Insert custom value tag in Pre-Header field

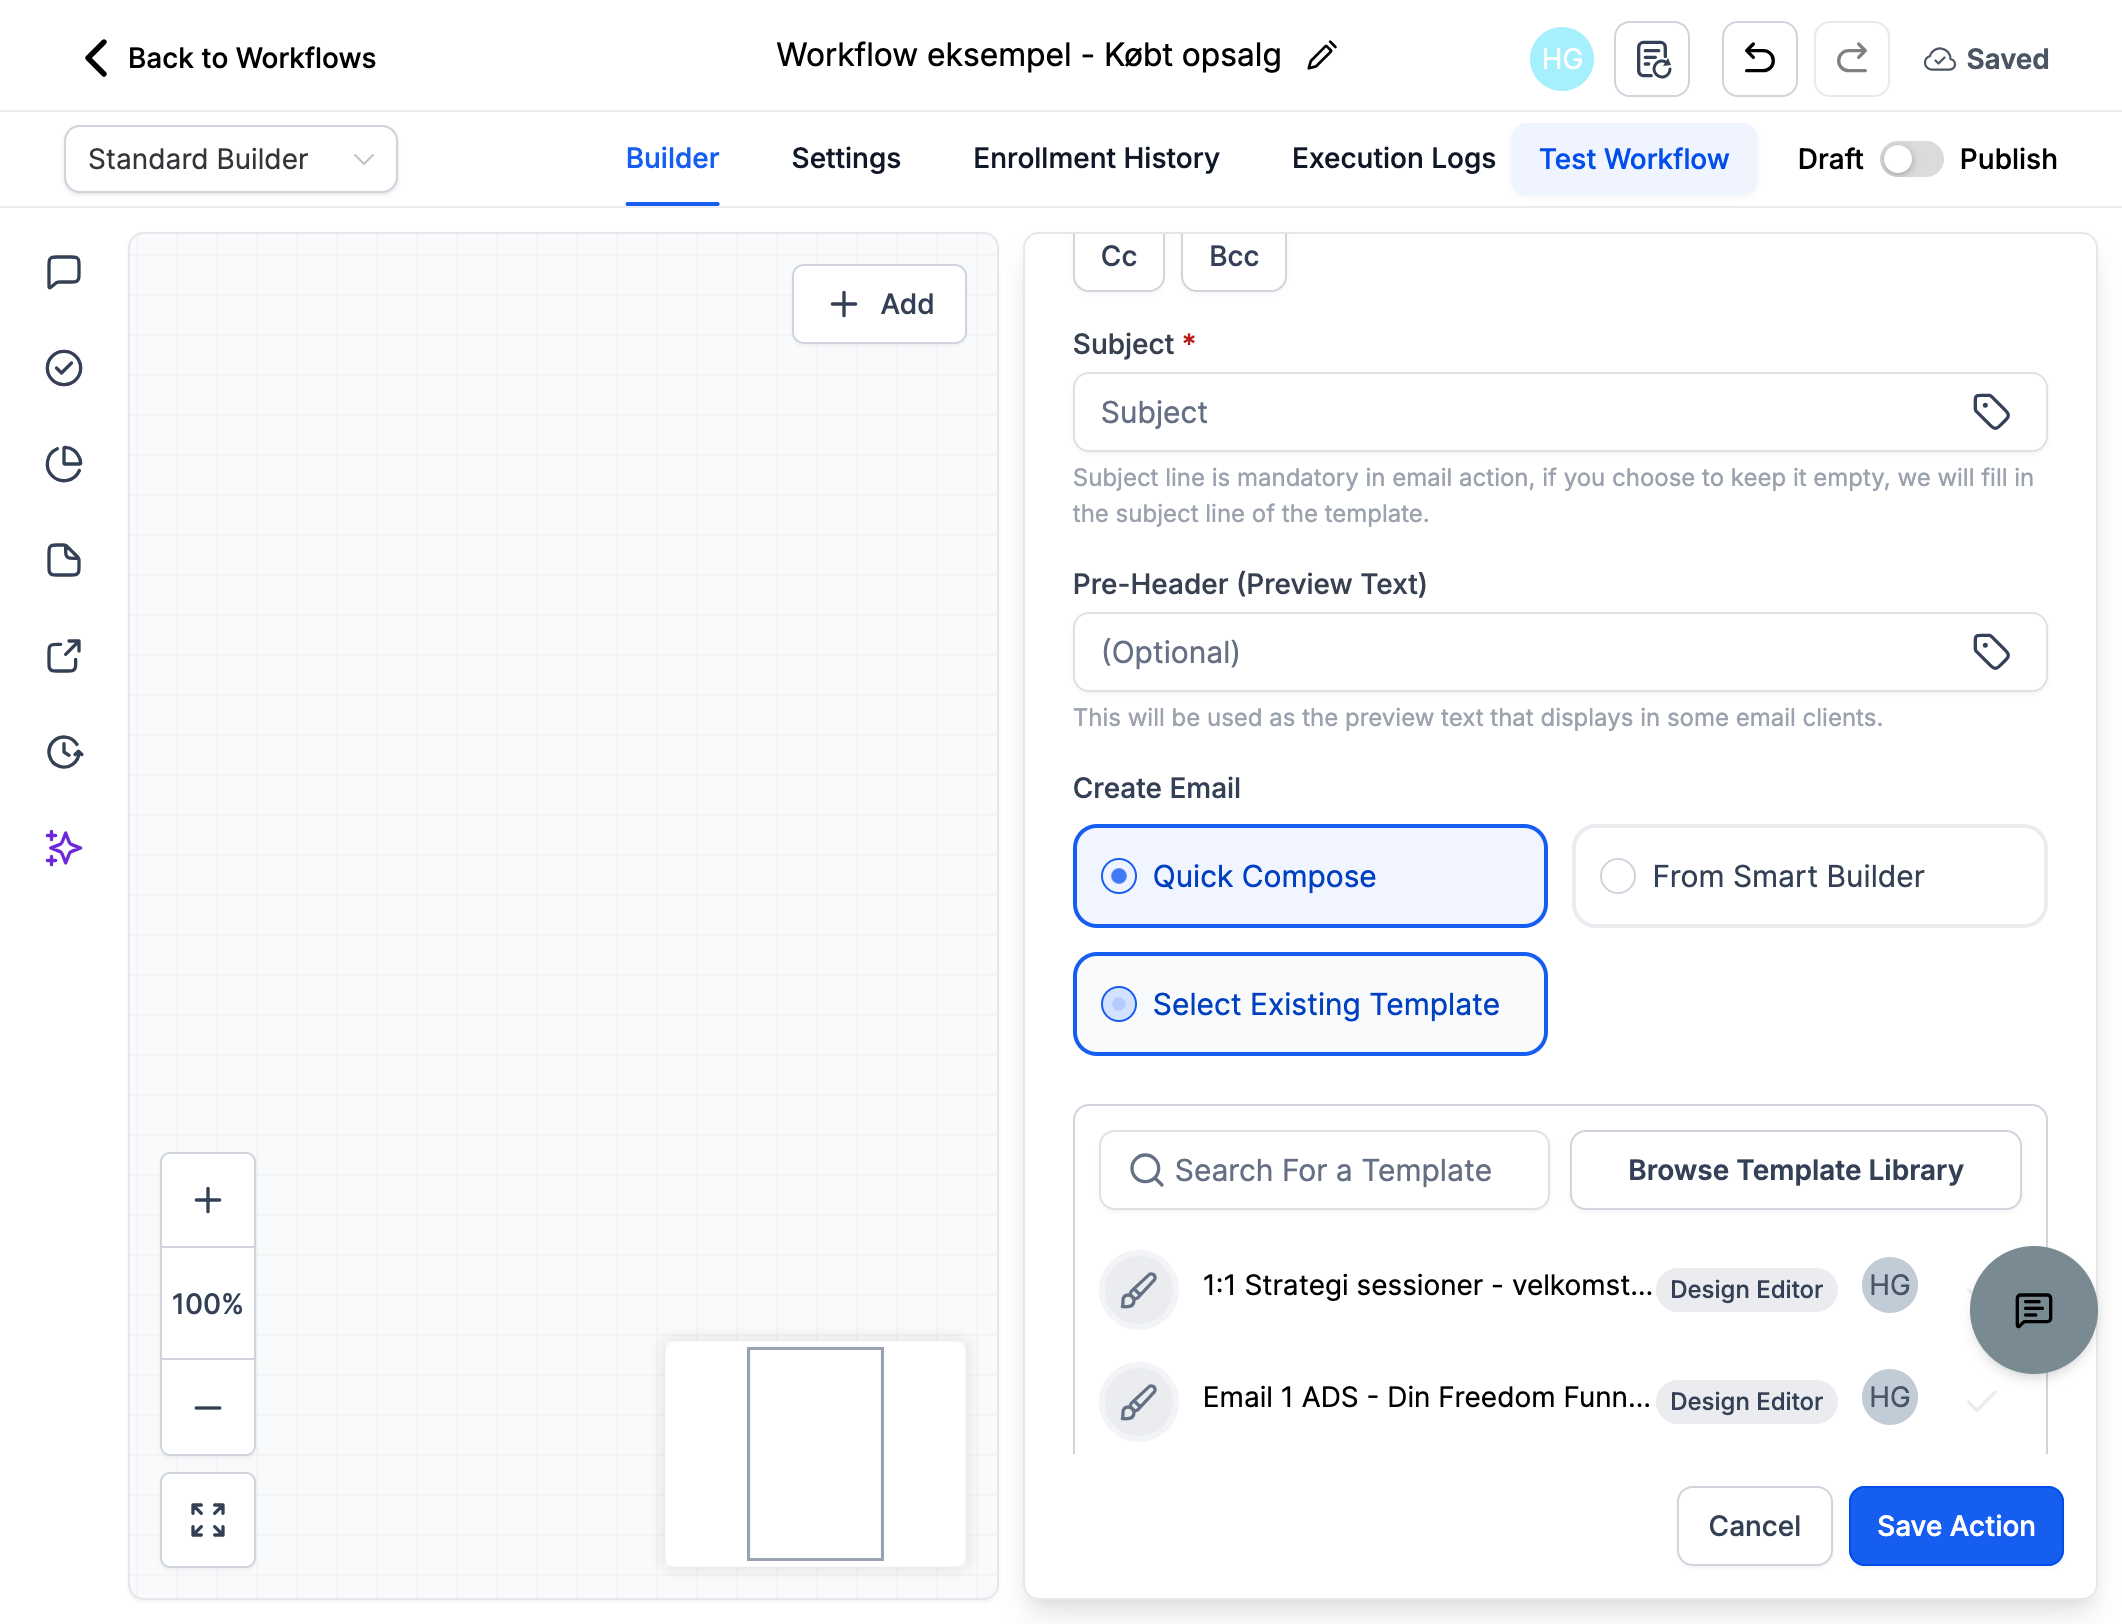tap(1991, 652)
